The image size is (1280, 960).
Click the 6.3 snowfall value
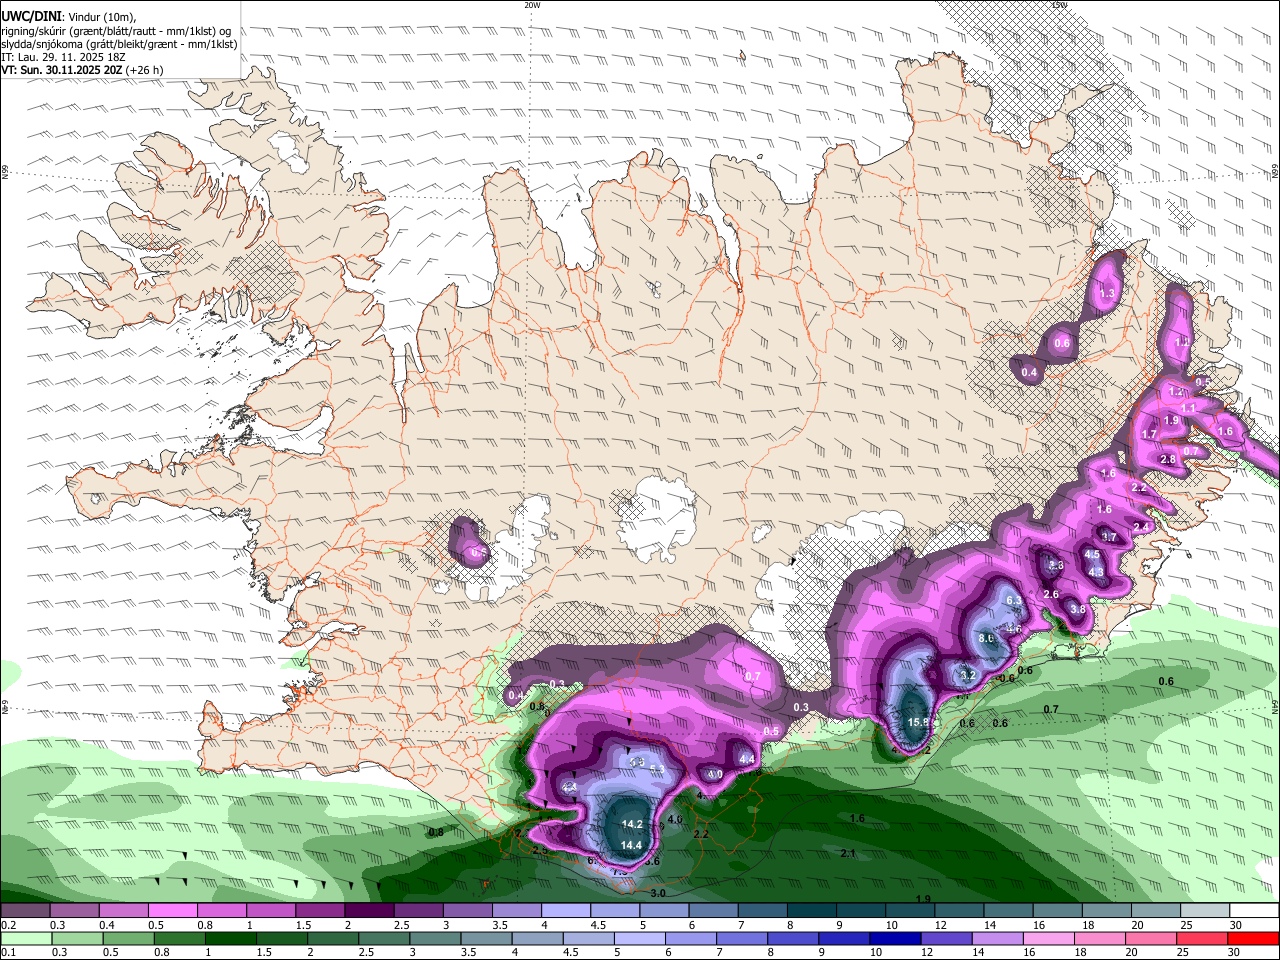[1013, 600]
